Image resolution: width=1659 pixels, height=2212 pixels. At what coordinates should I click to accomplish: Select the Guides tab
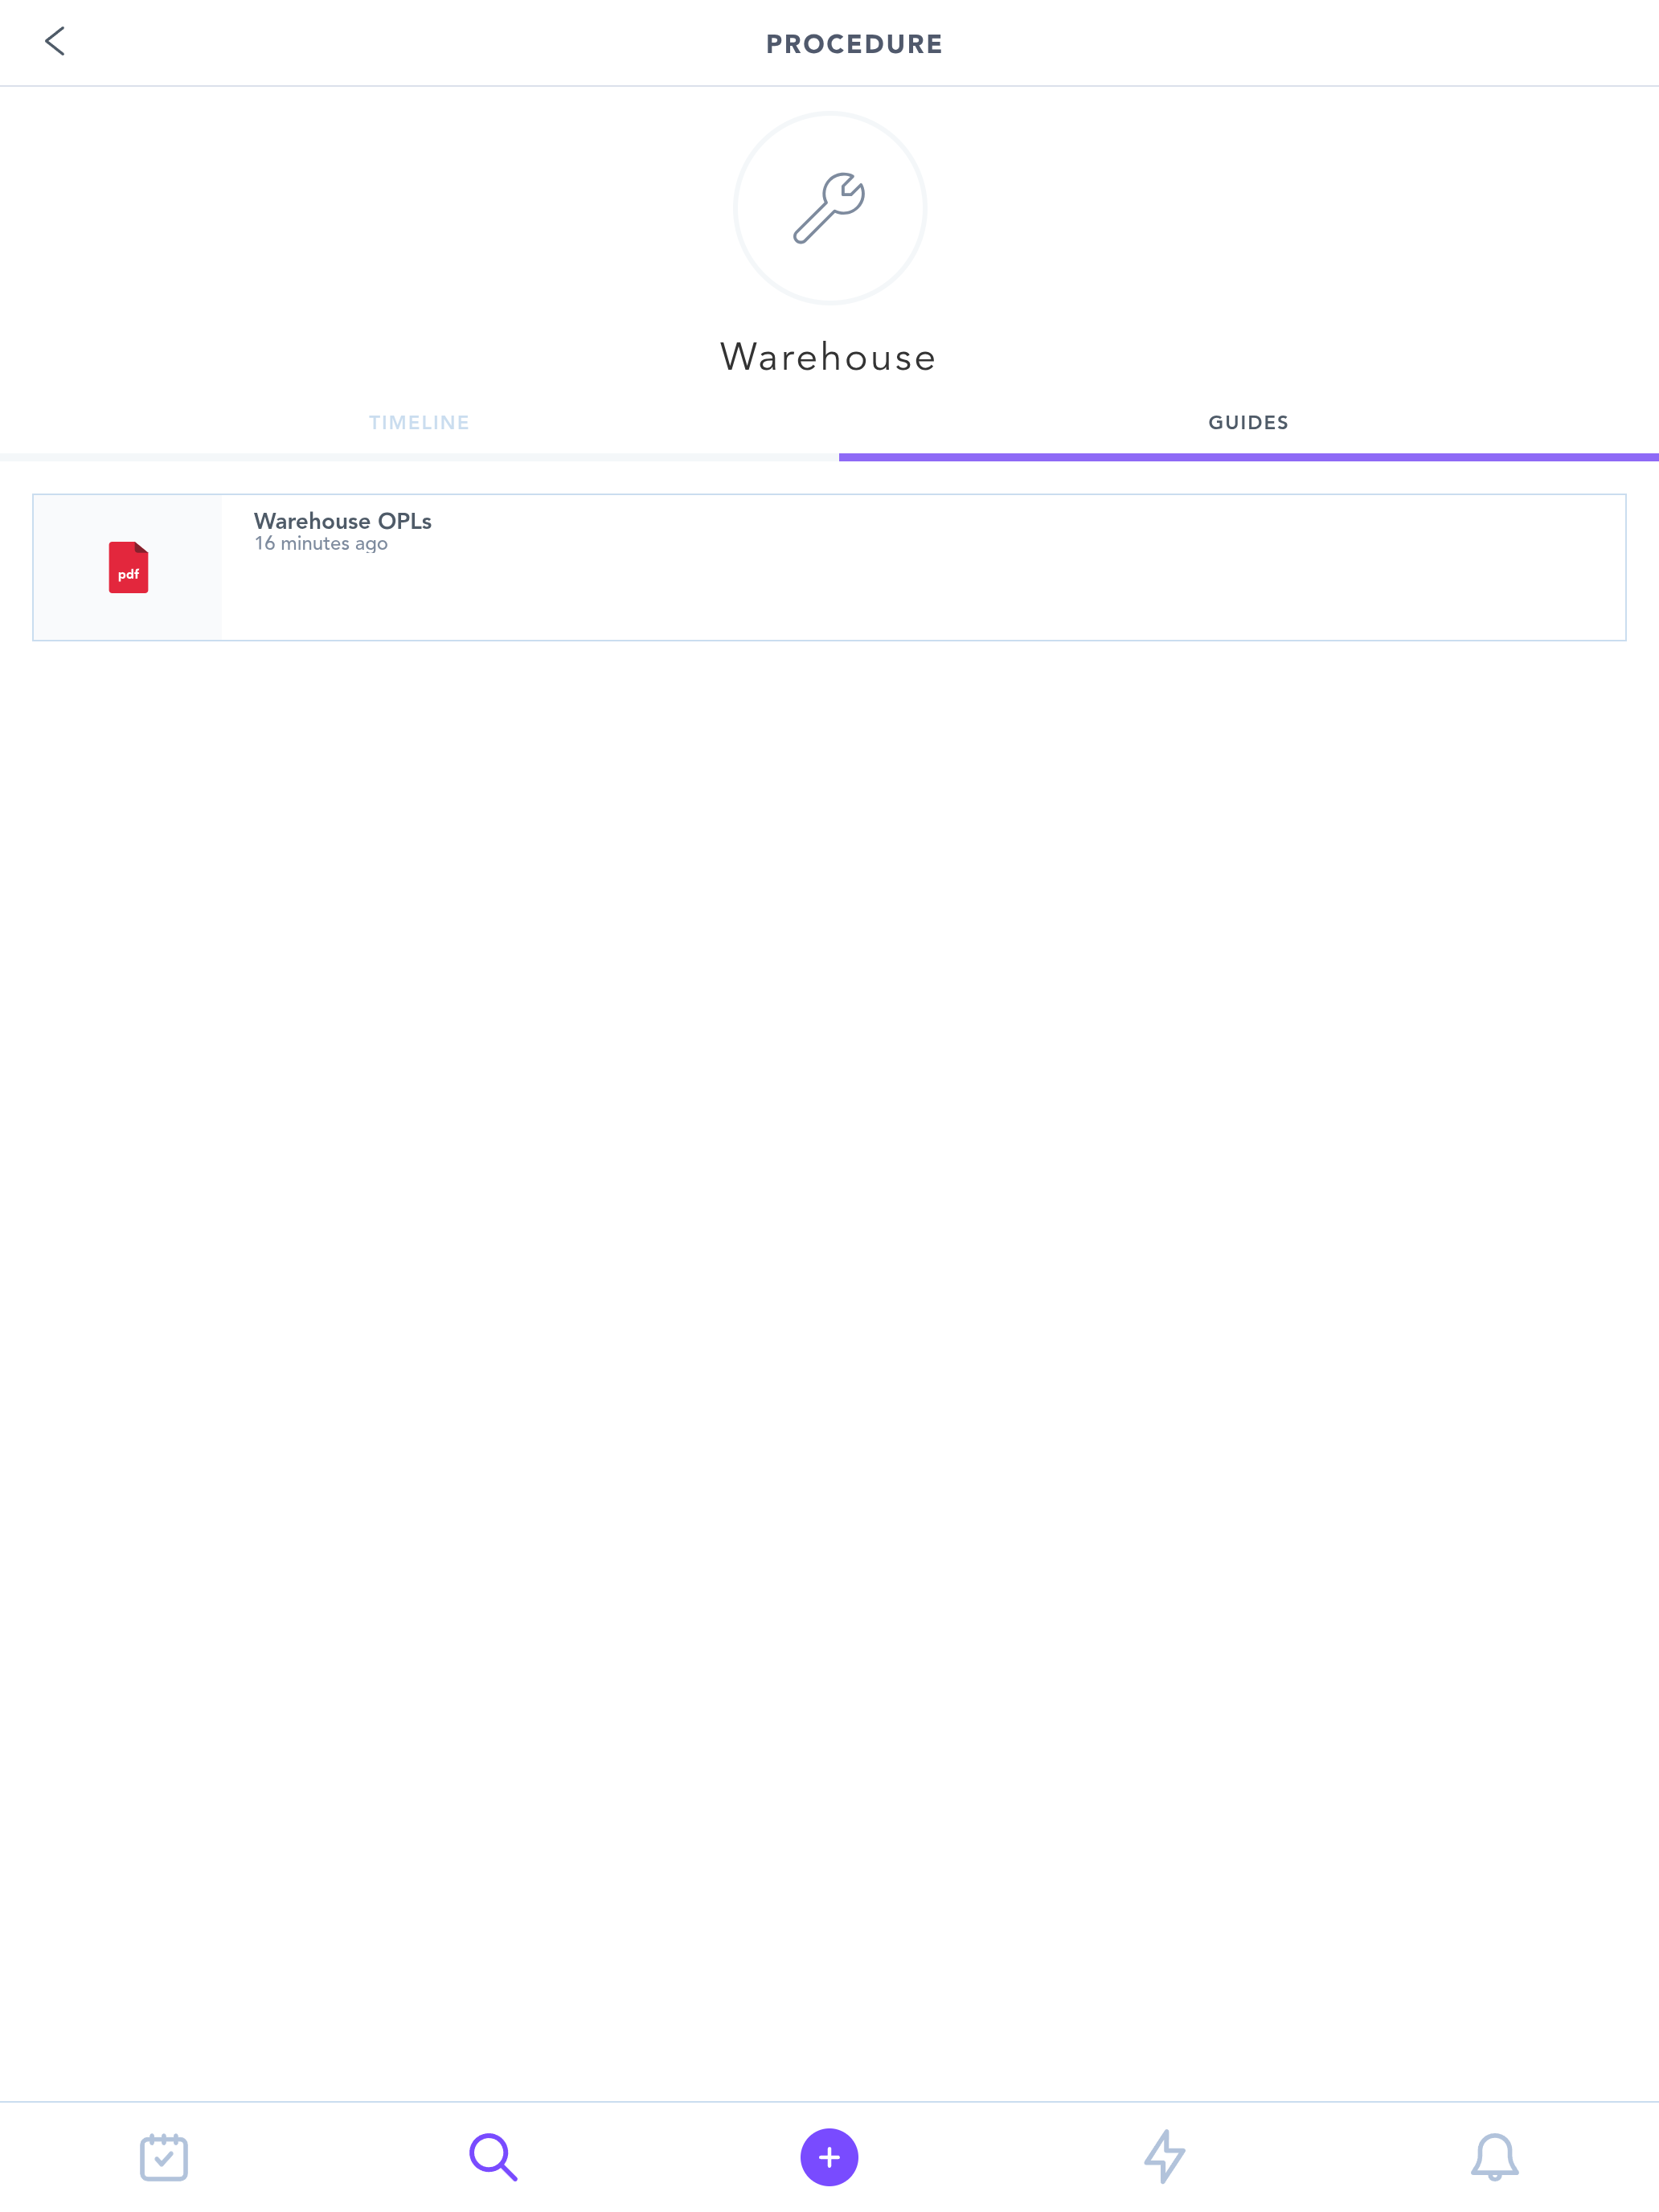point(1248,423)
